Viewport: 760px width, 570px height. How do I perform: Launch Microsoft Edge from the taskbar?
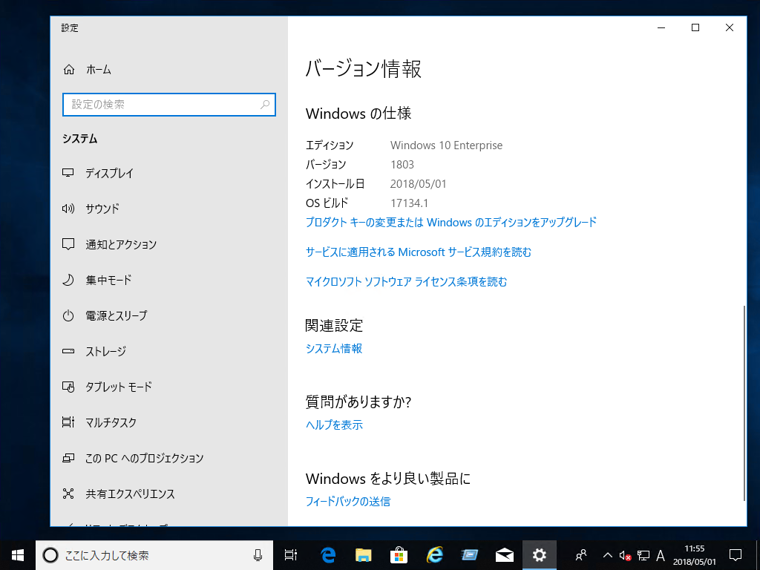coord(328,555)
